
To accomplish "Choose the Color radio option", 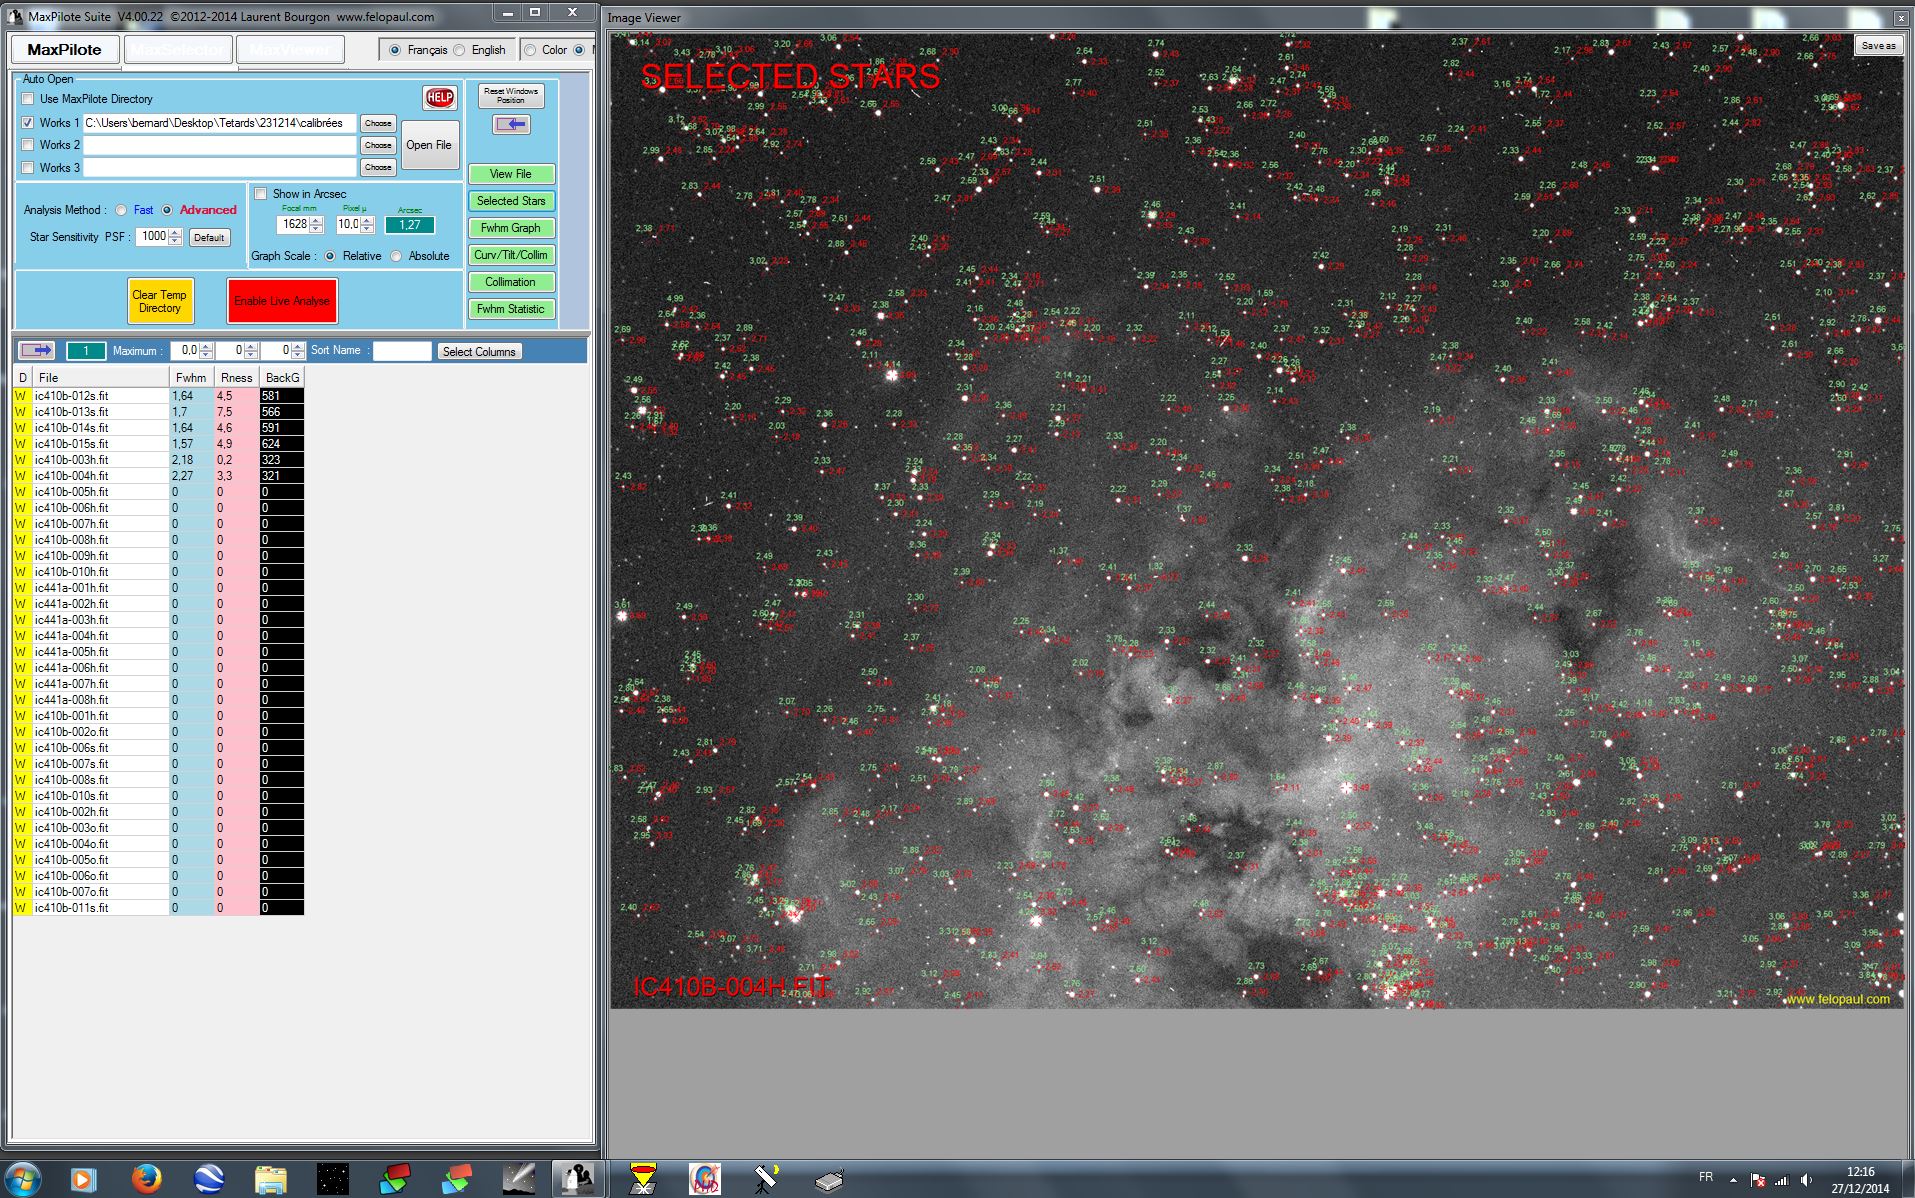I will 530,50.
